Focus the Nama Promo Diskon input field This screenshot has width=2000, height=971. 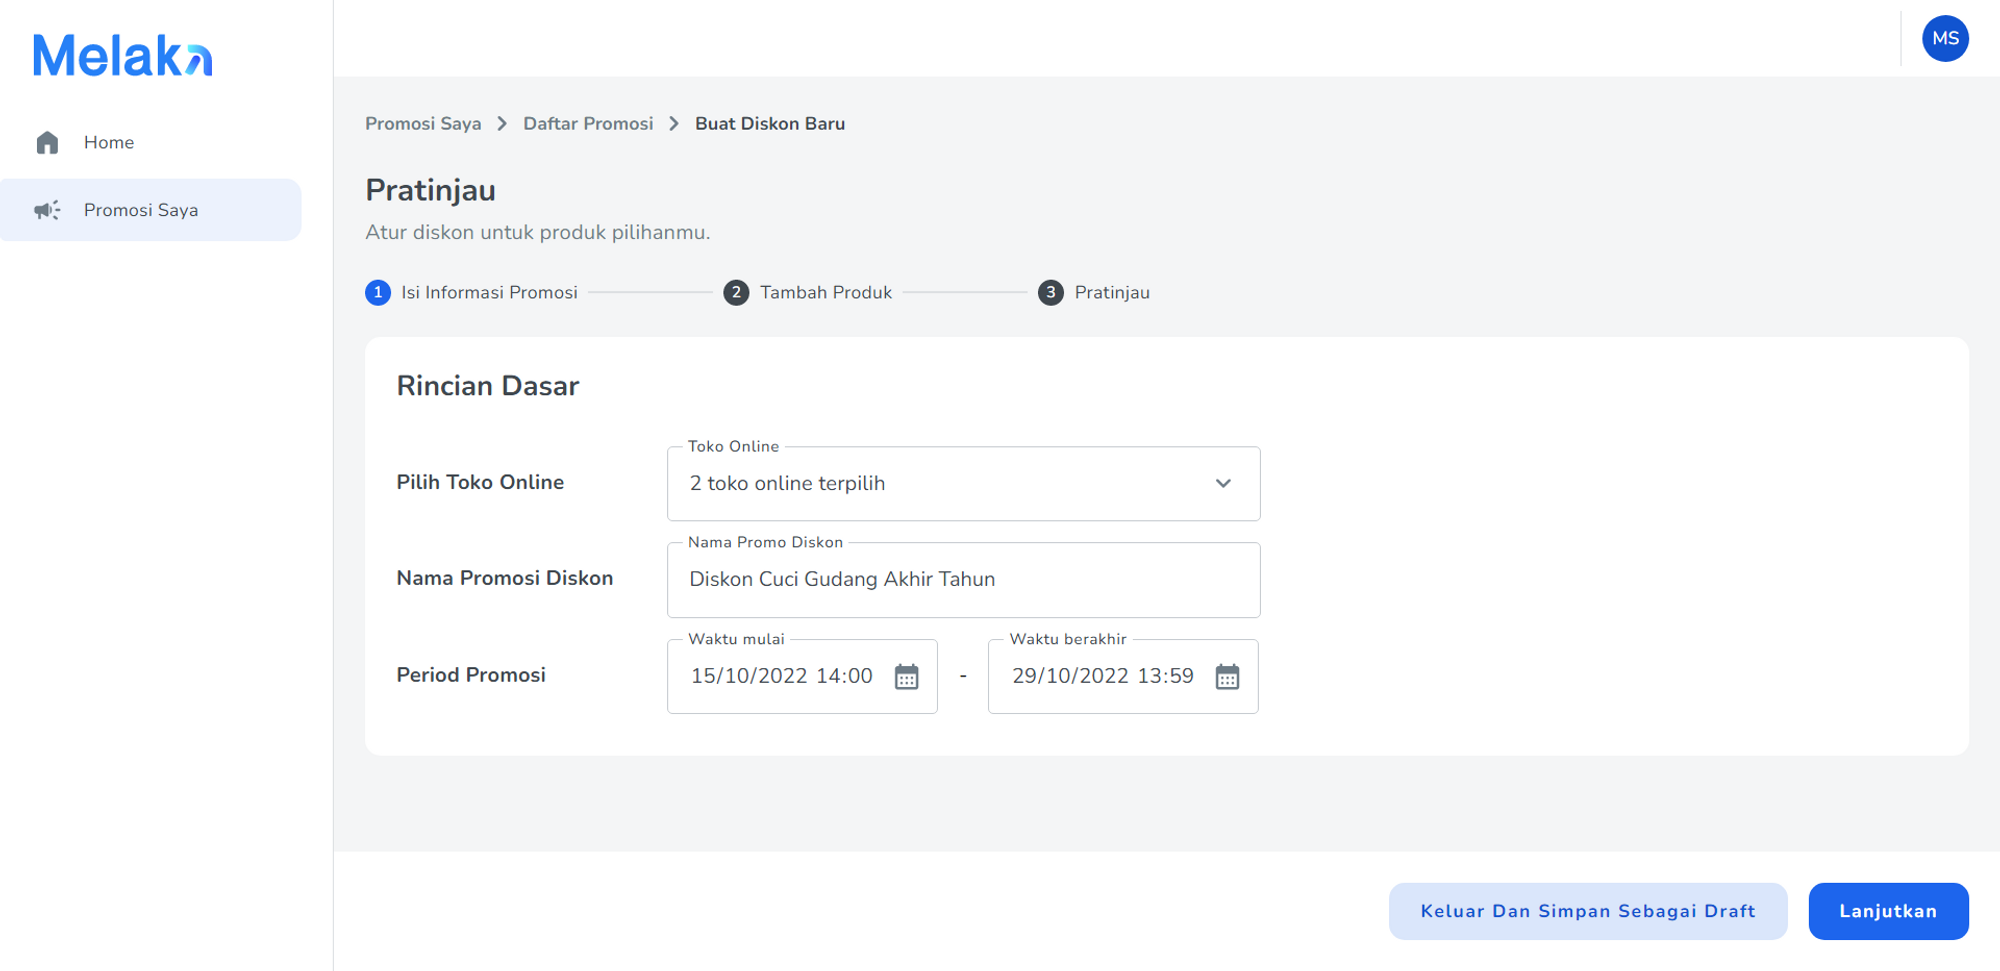[x=963, y=579]
